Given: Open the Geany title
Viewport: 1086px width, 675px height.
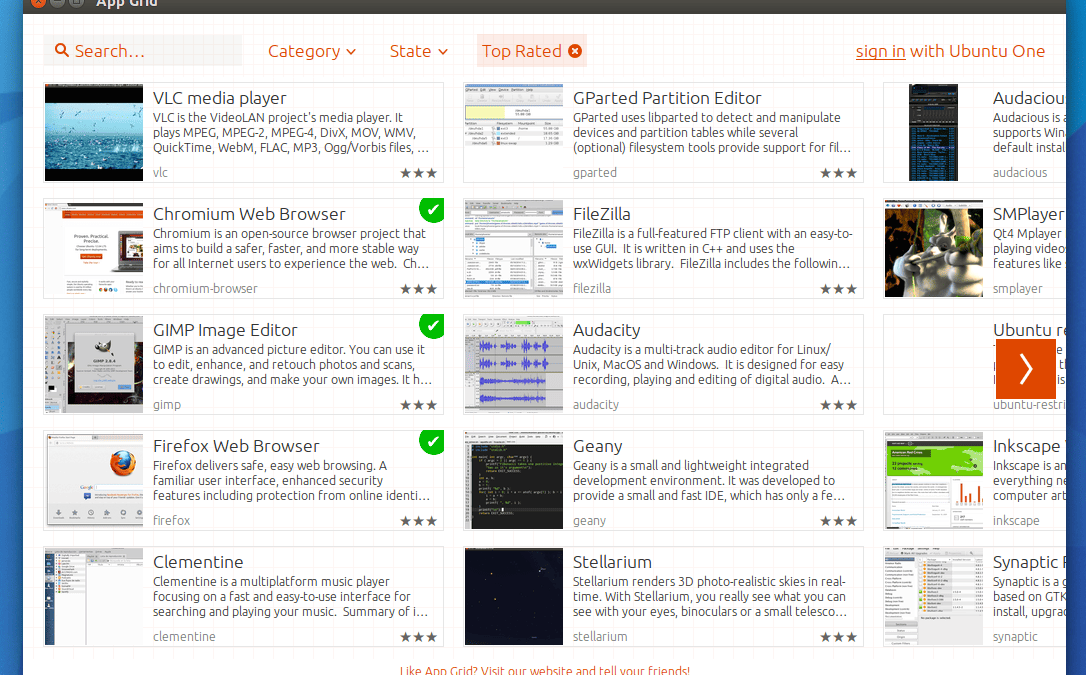Looking at the screenshot, I should (x=598, y=447).
